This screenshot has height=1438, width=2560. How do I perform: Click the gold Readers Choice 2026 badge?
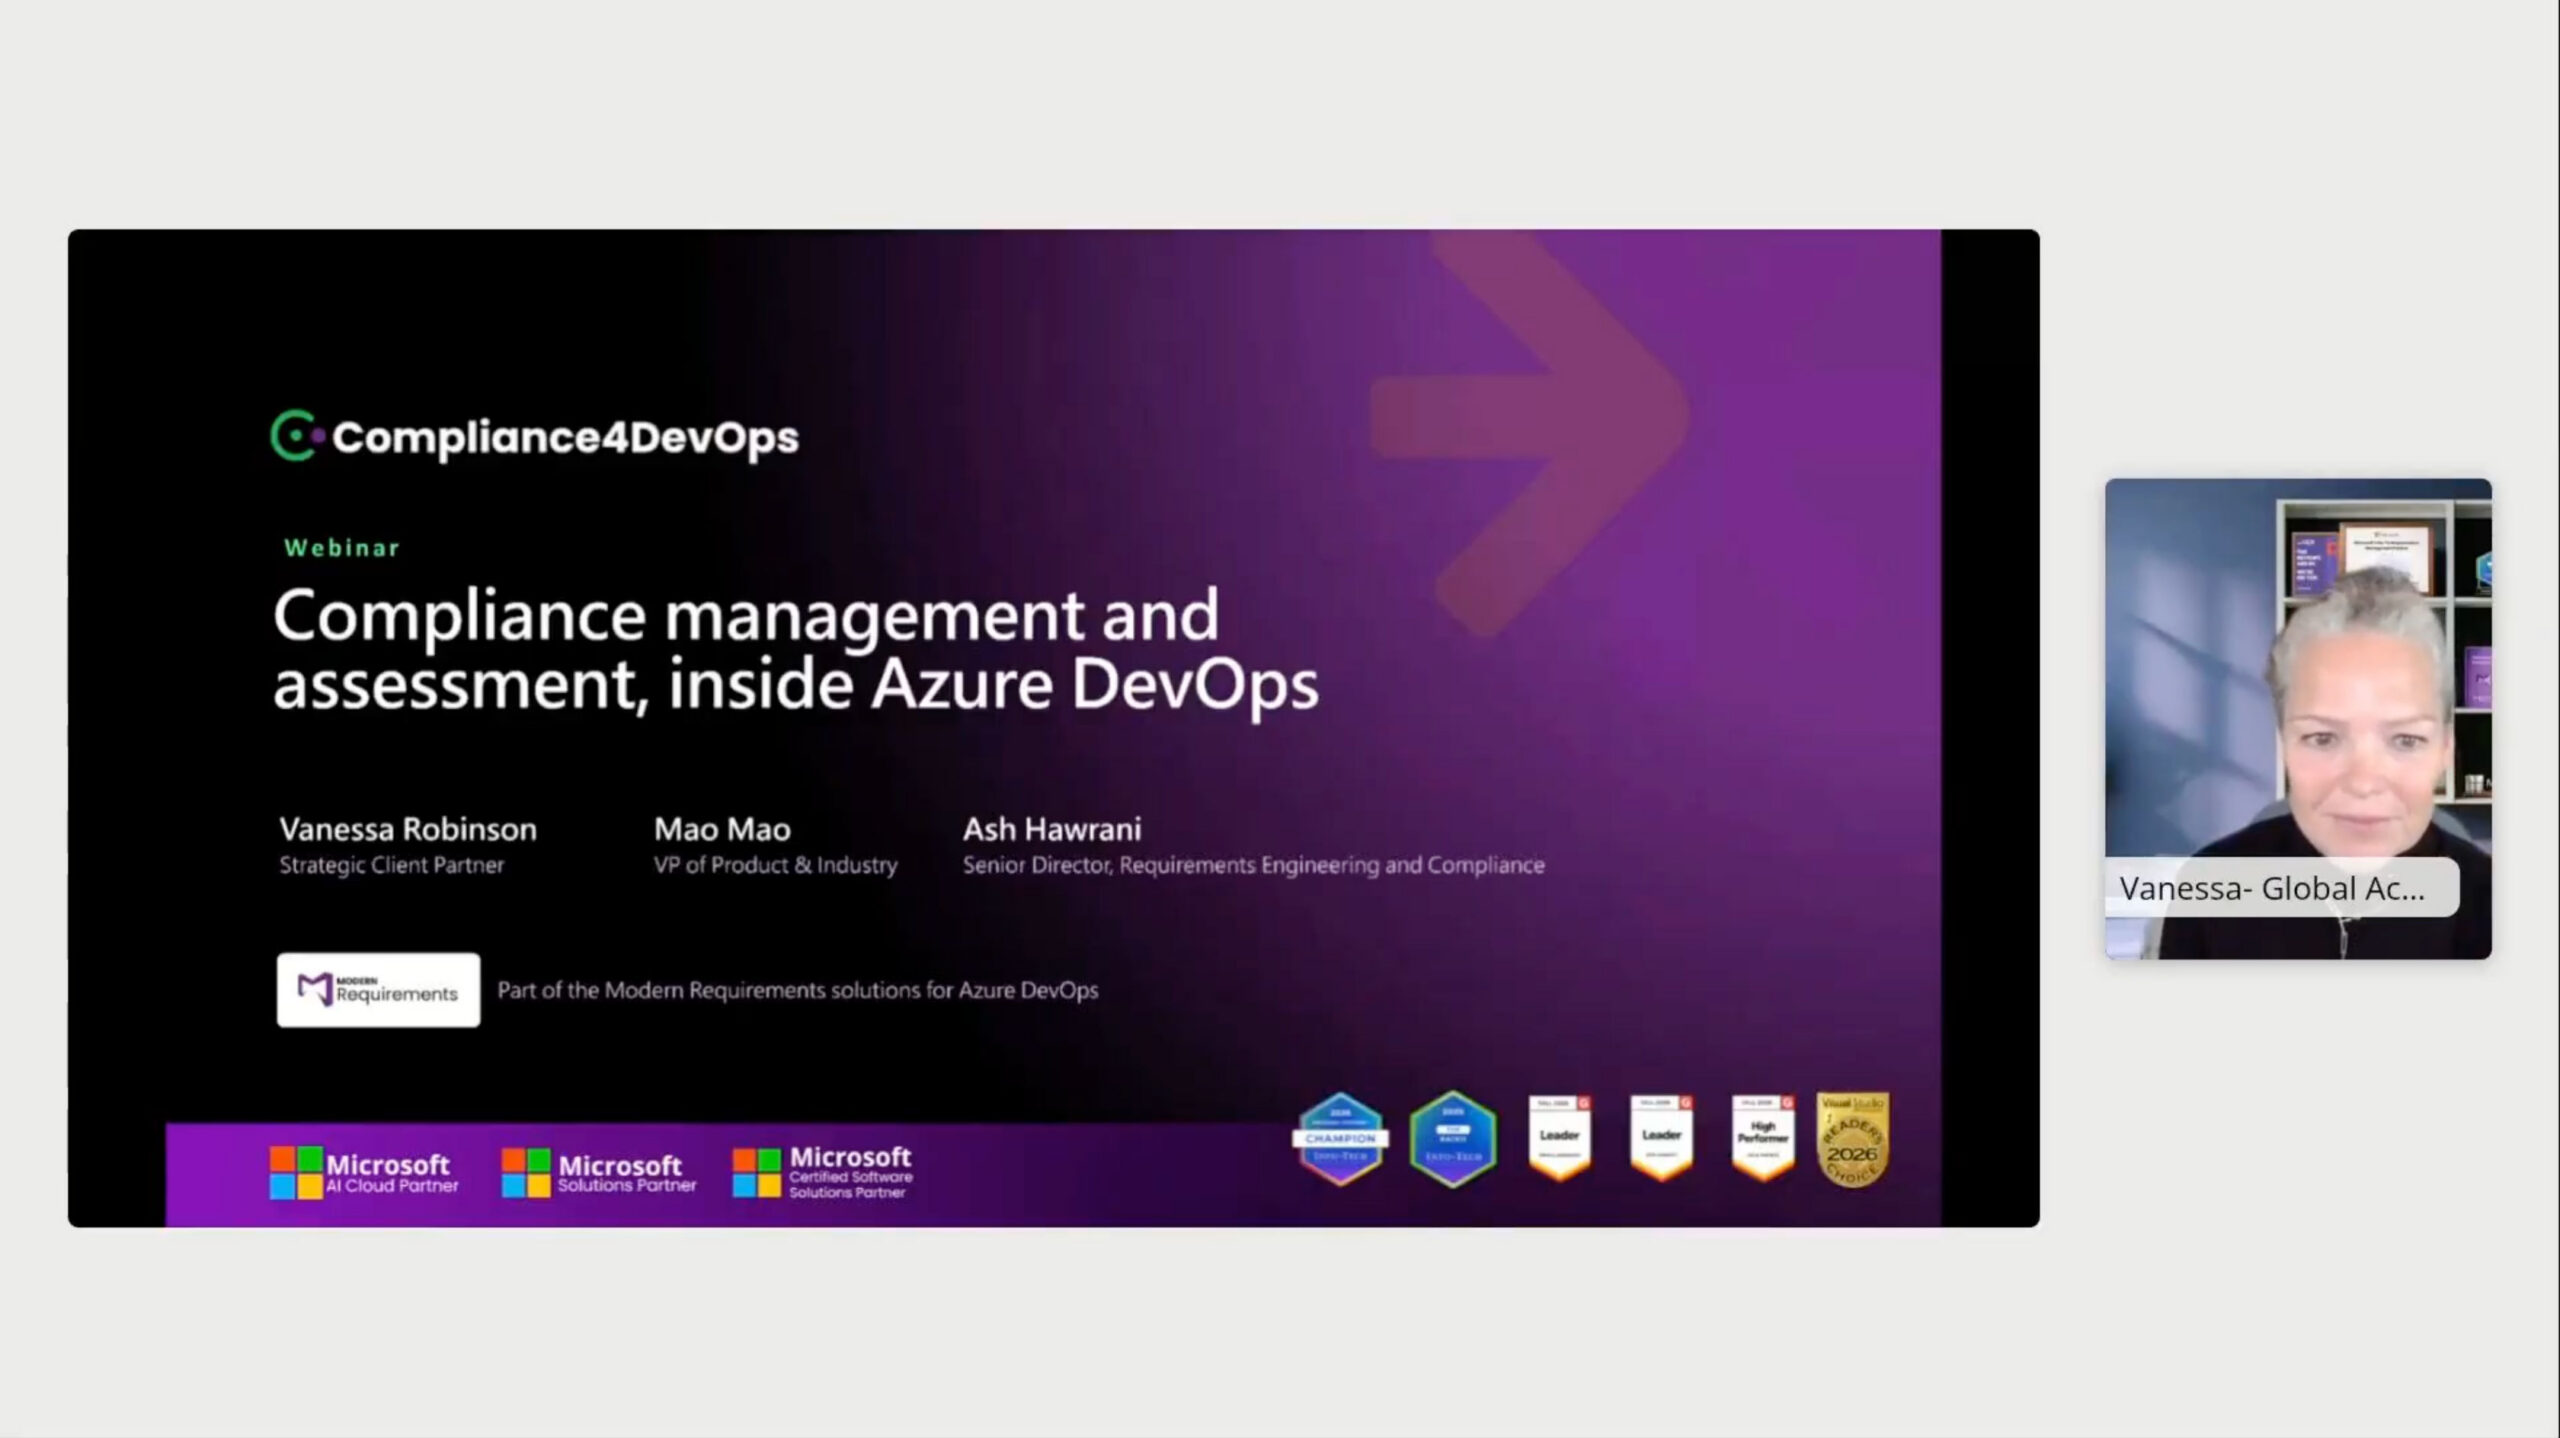1853,1140
